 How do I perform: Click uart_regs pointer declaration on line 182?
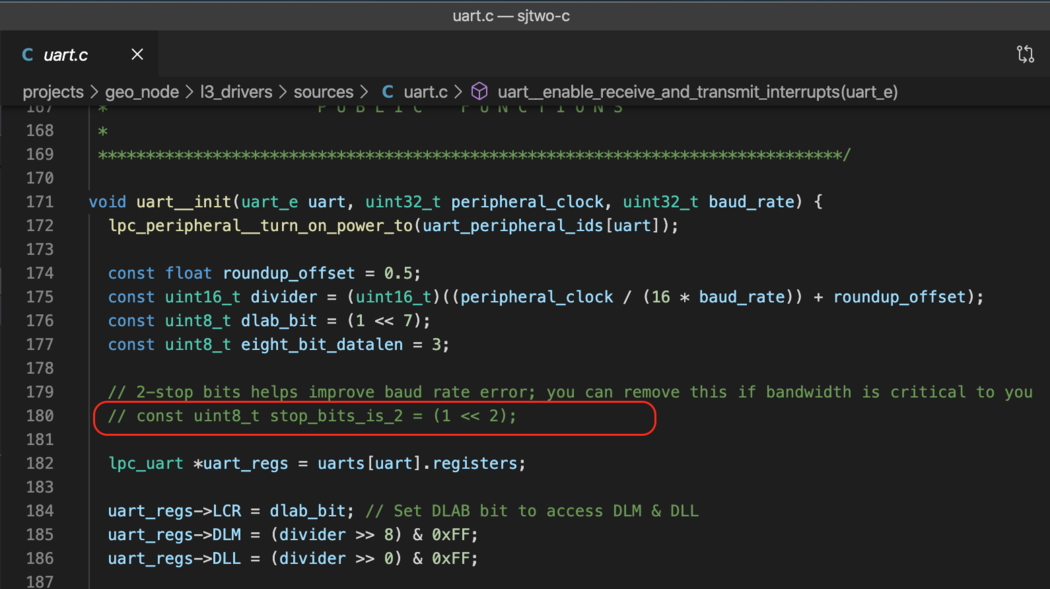click(317, 463)
